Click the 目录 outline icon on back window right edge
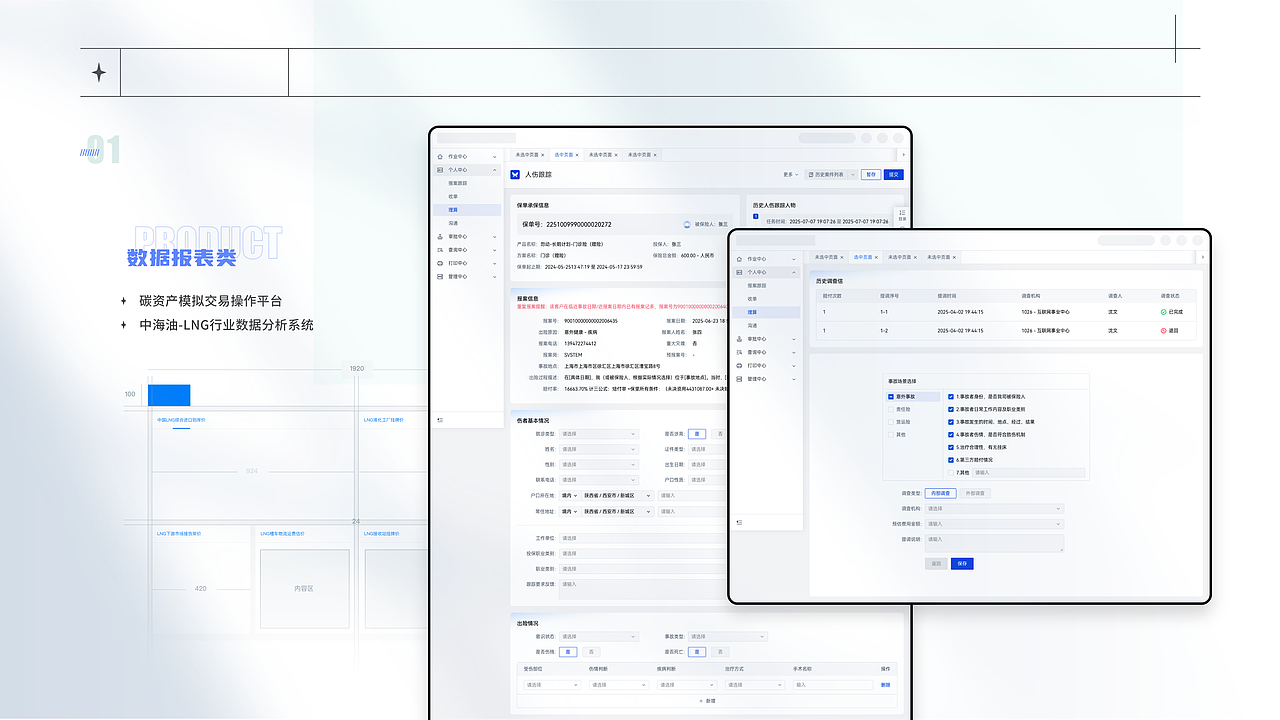Image resolution: width=1280 pixels, height=720 pixels. tap(901, 214)
